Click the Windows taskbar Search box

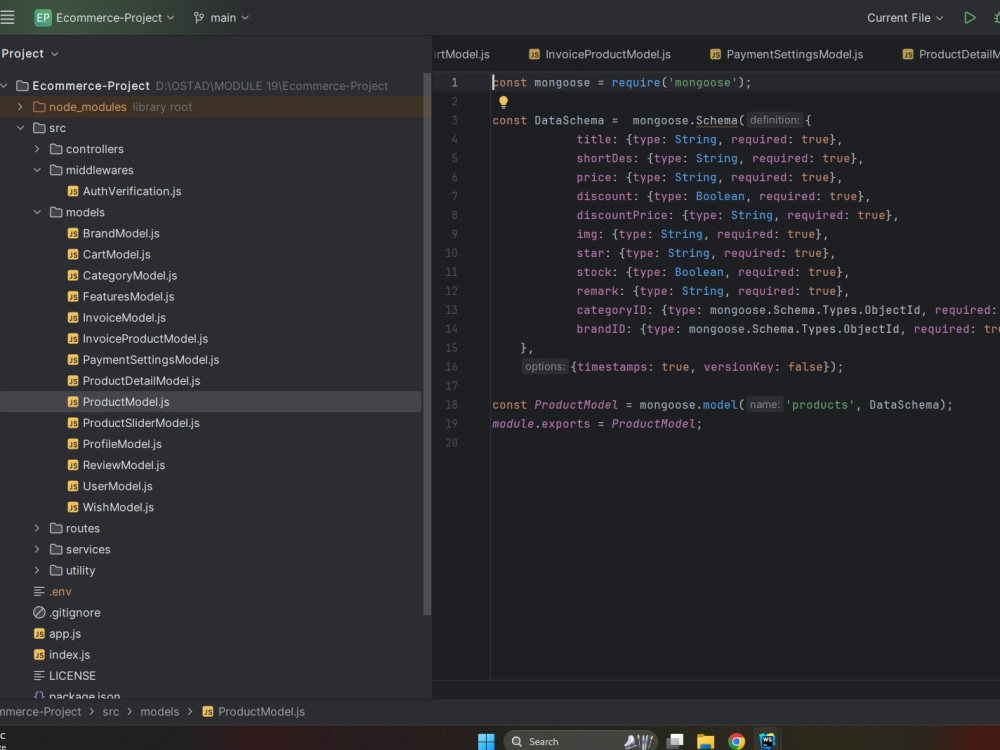(x=580, y=741)
